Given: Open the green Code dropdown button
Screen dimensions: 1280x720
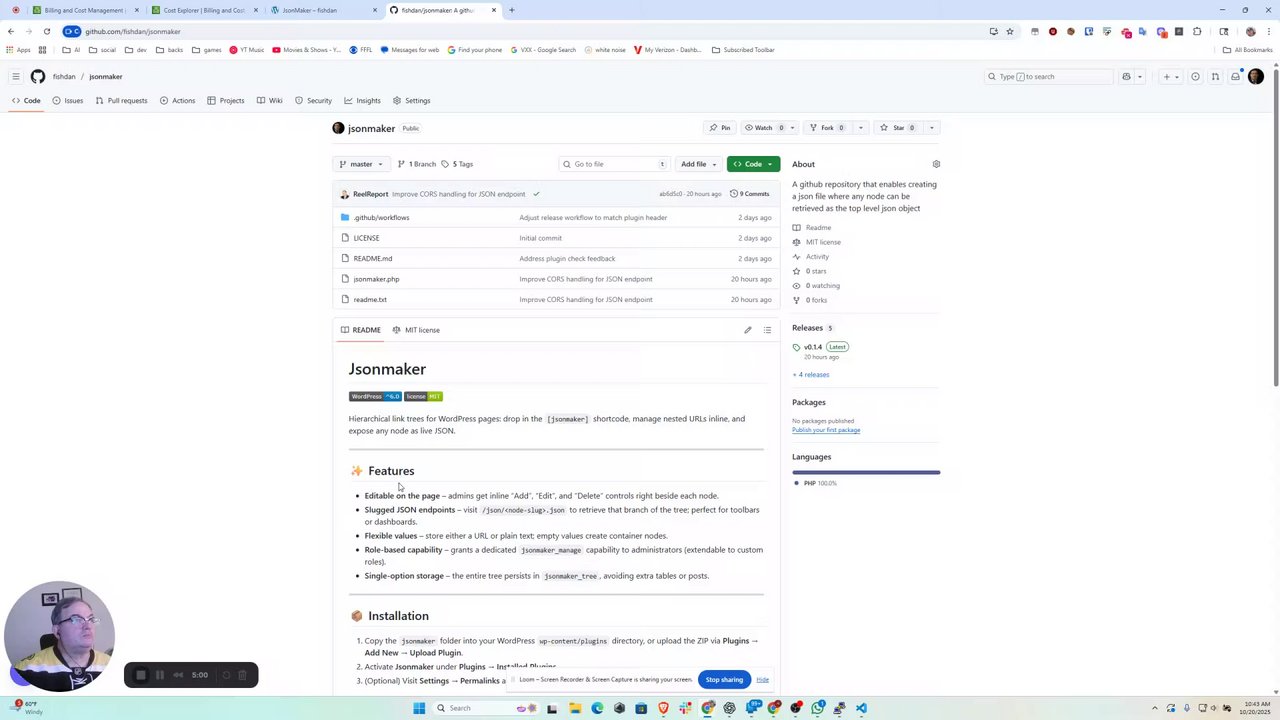Looking at the screenshot, I should coord(753,164).
